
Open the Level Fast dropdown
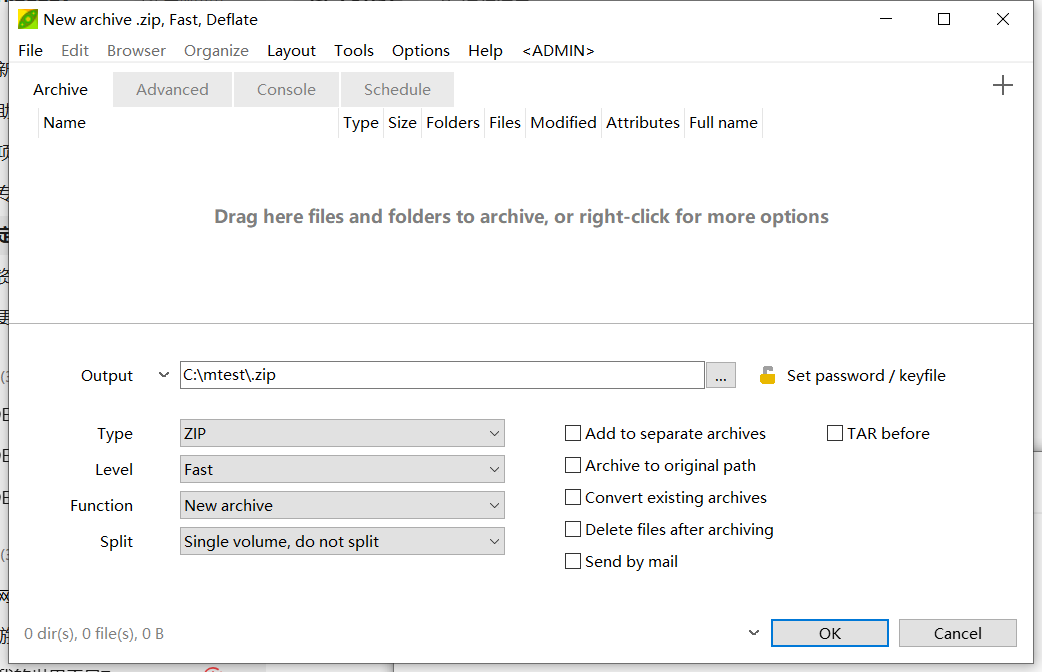coord(342,469)
